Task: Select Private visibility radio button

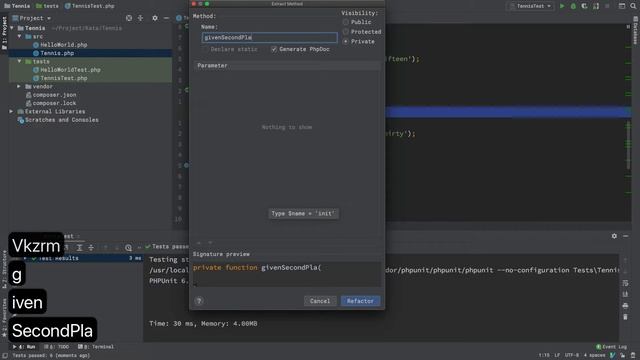Action: pyautogui.click(x=346, y=42)
